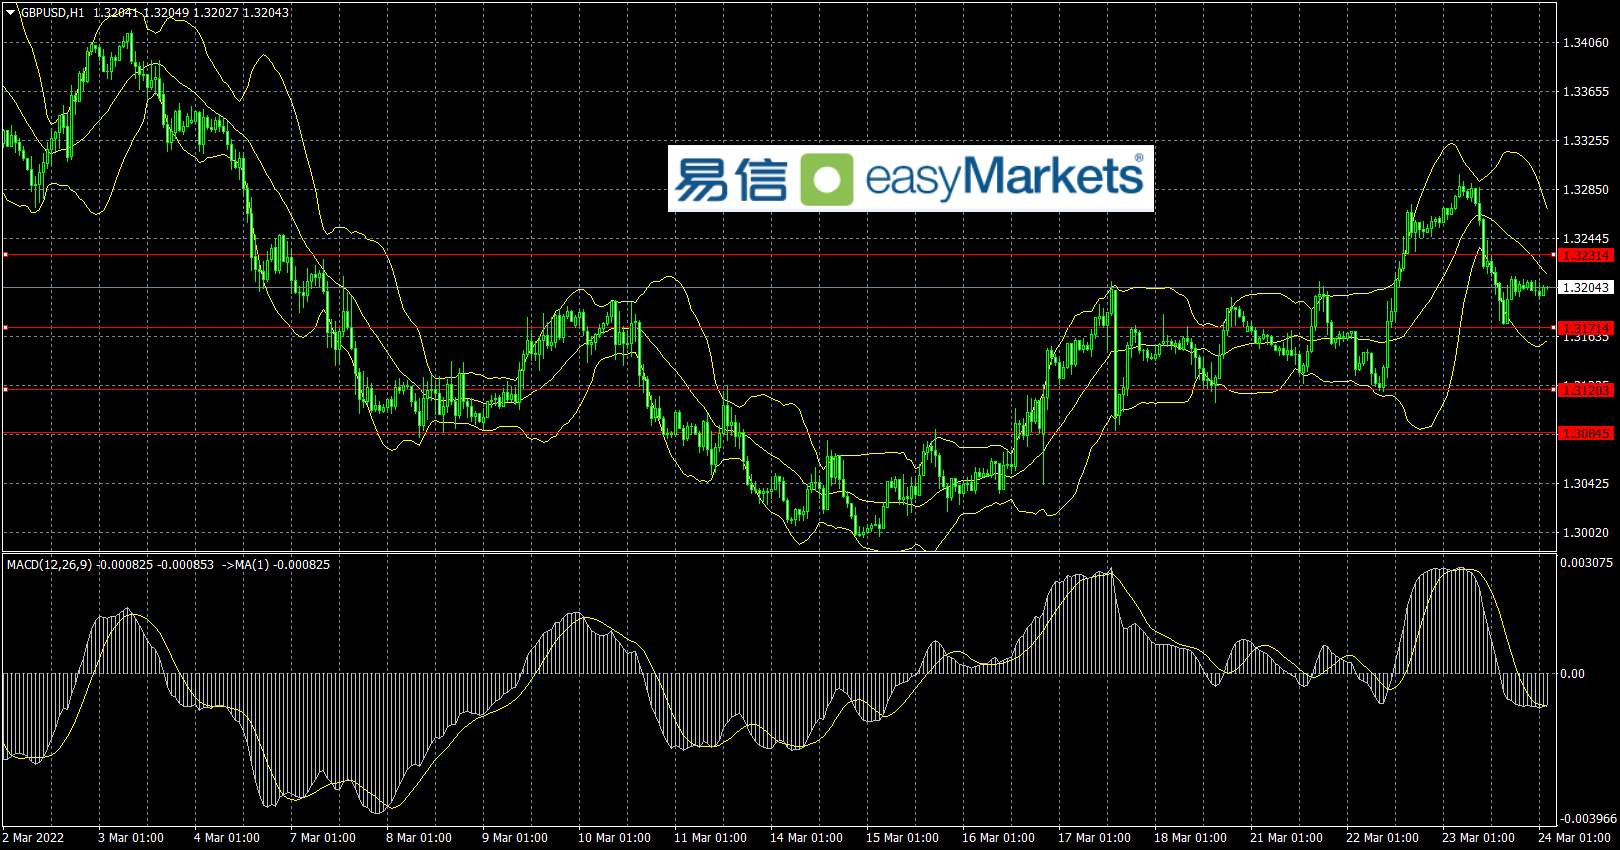Click the 1.32445 price scale value
The height and width of the screenshot is (850, 1620).
point(1586,239)
